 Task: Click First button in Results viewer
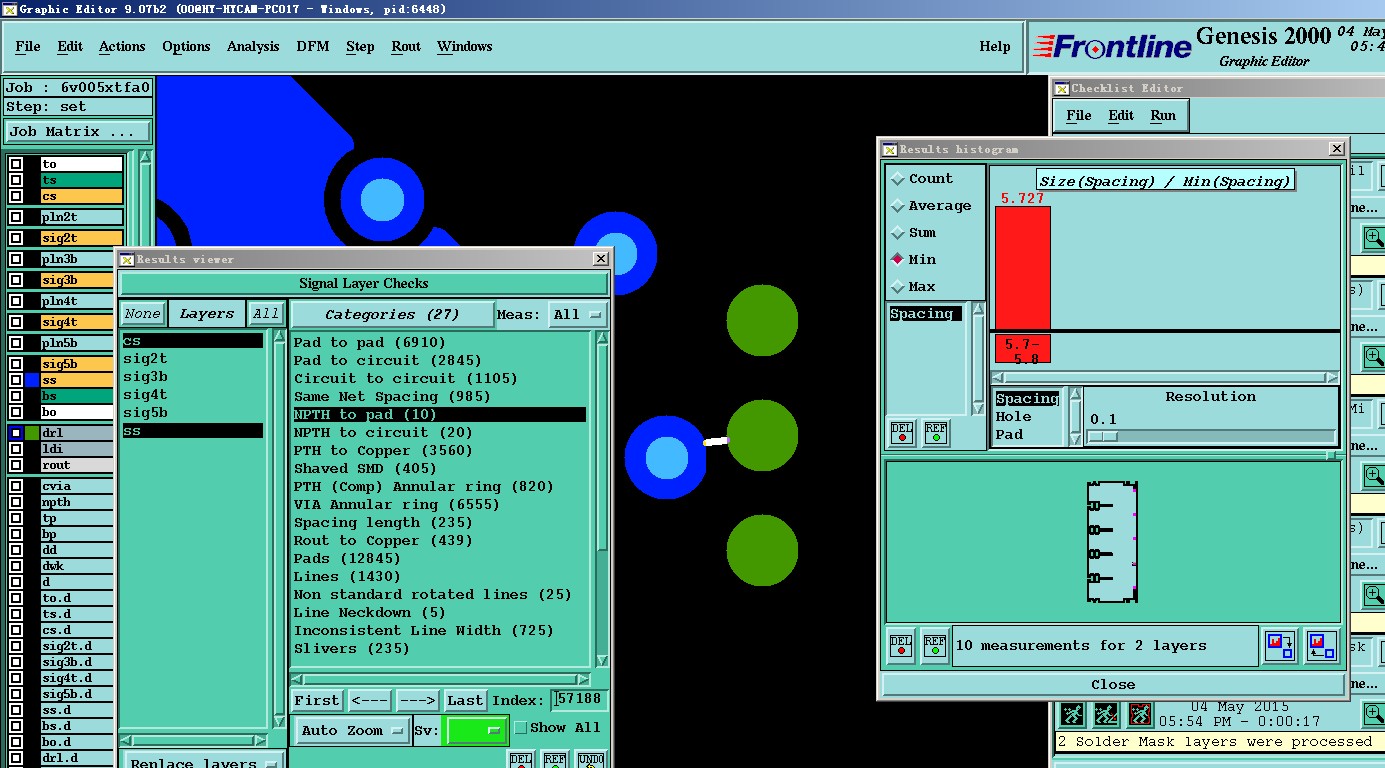[317, 700]
